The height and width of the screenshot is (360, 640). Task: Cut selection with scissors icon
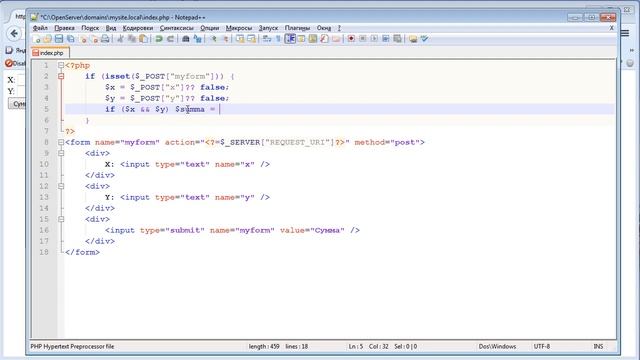click(120, 39)
